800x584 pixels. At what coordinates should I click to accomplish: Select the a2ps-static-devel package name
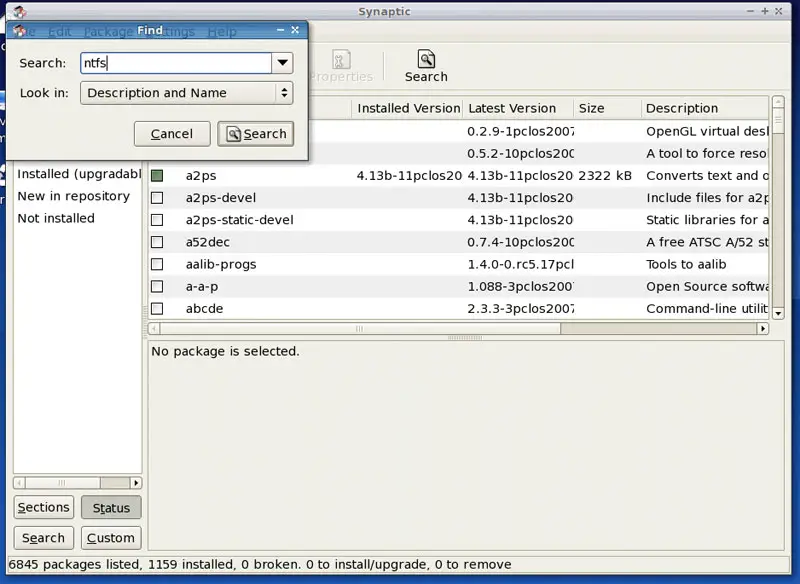(x=240, y=220)
